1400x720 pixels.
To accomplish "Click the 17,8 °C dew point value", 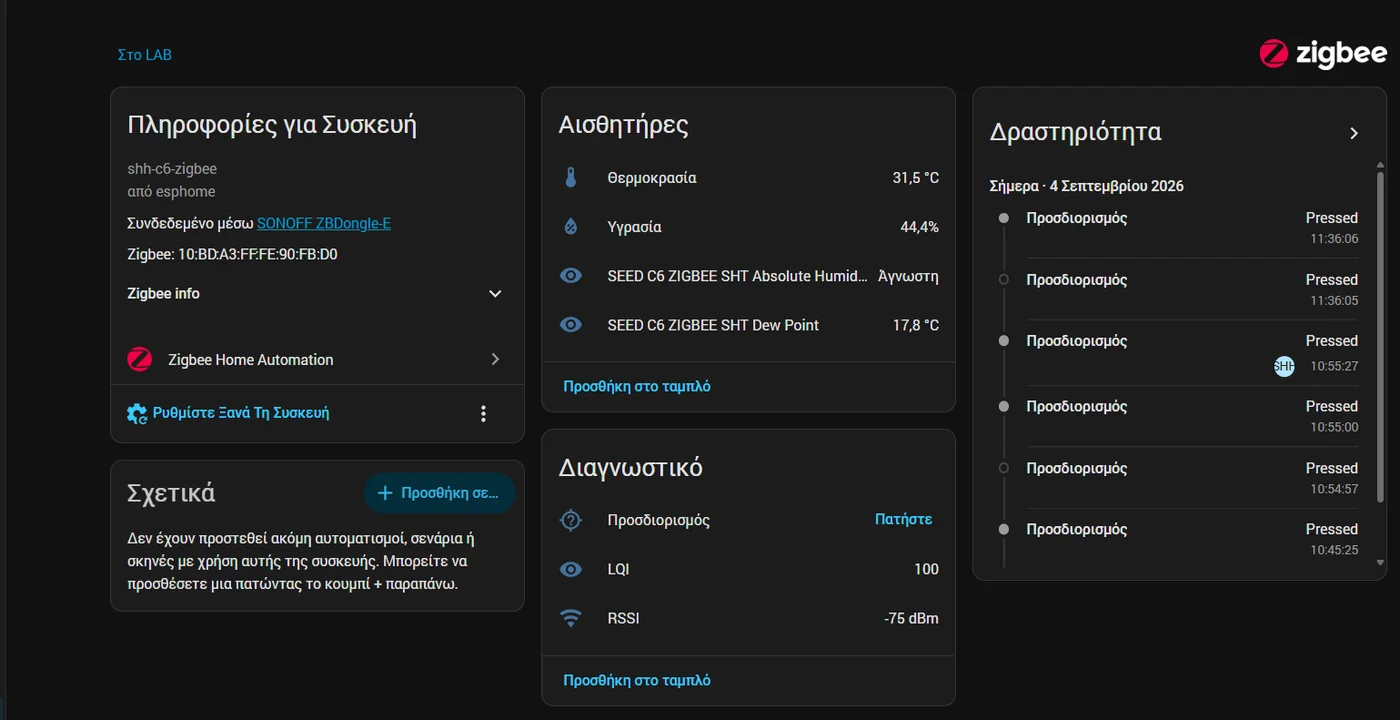I will point(916,325).
